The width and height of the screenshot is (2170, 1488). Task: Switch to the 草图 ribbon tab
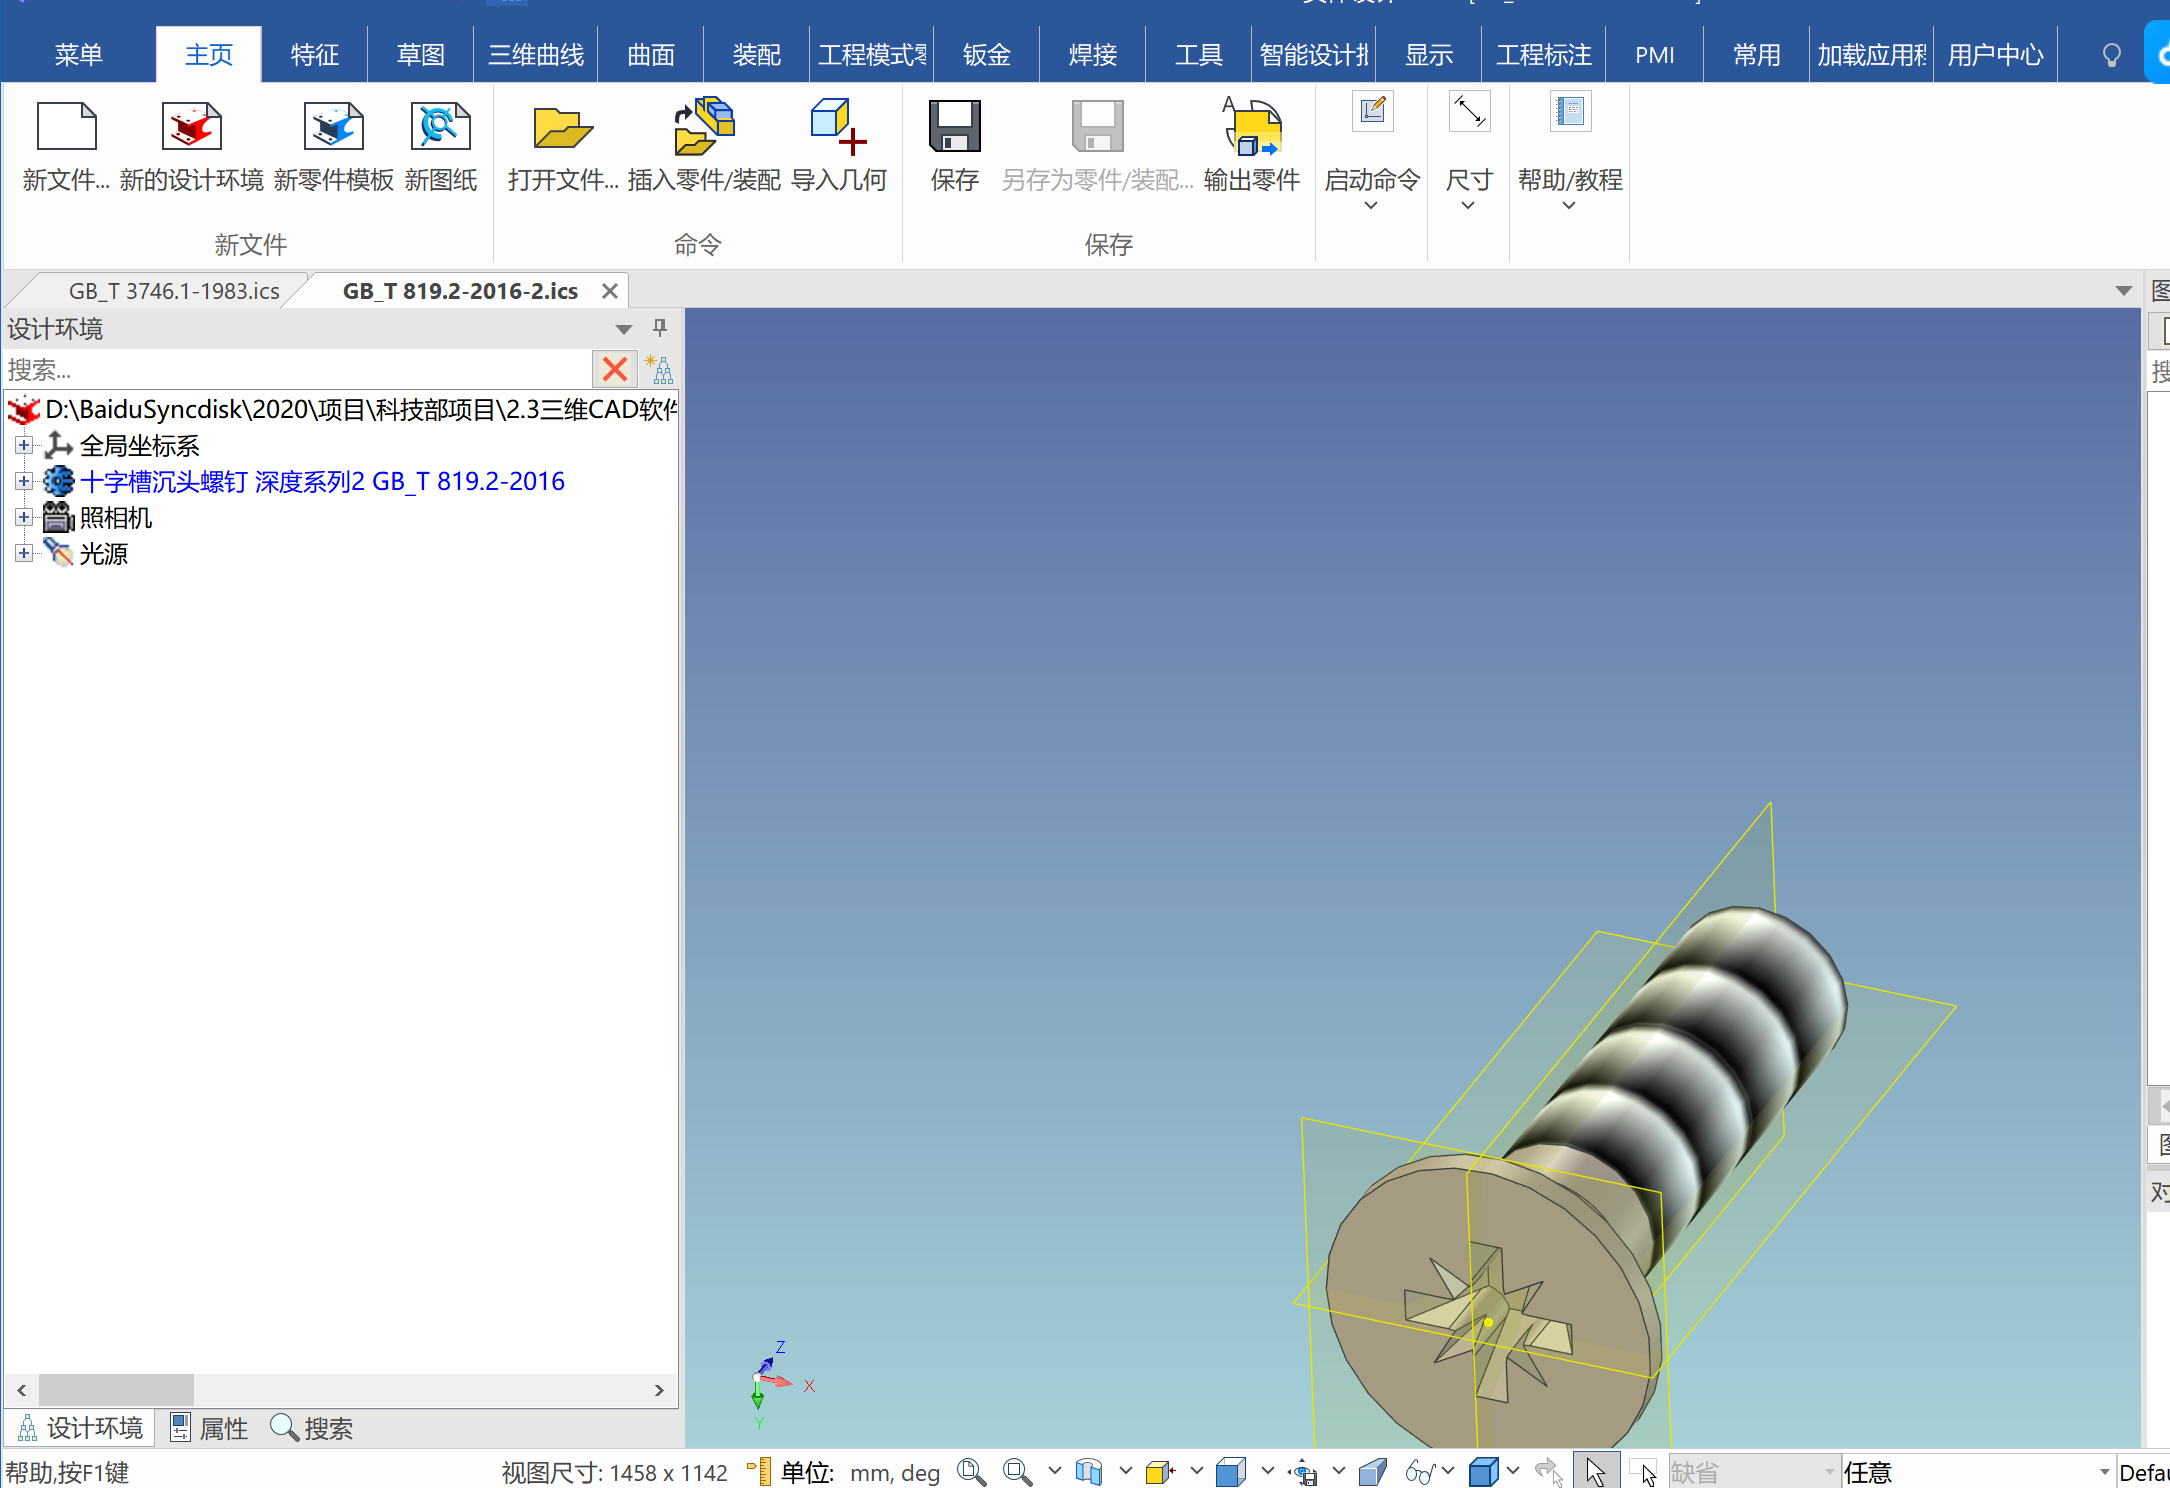421,55
